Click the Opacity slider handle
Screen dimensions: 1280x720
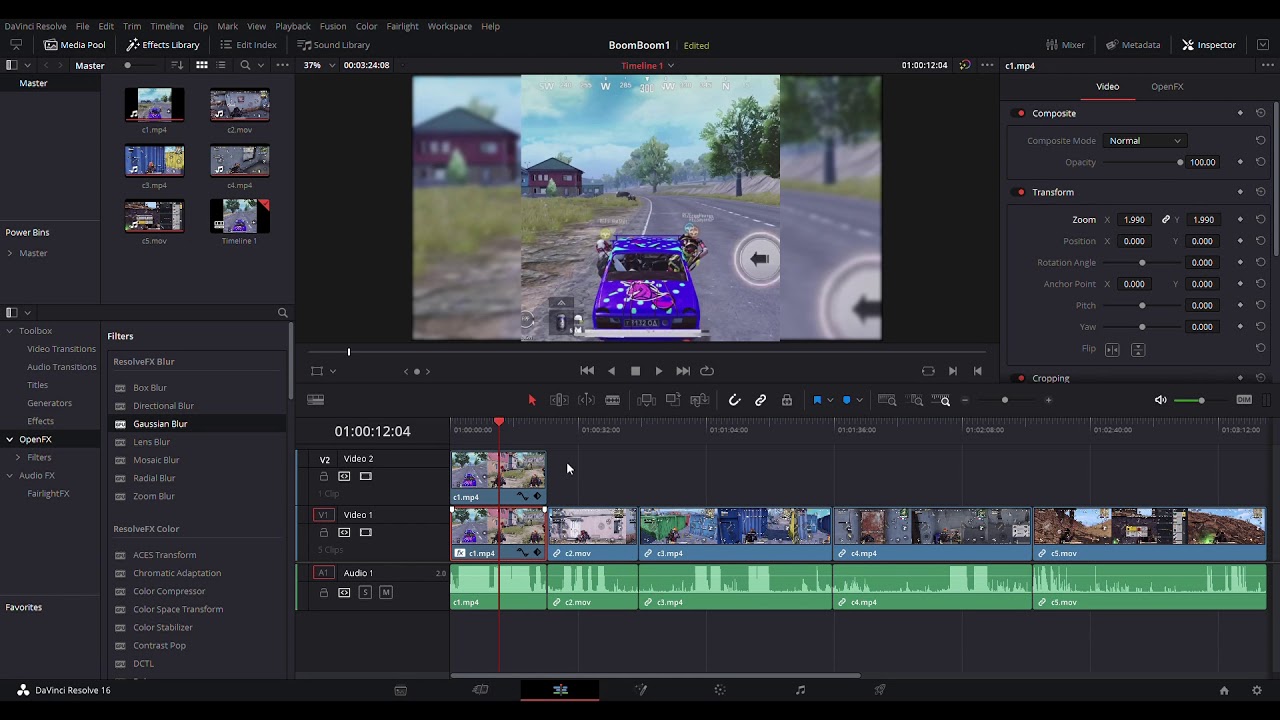(1180, 162)
